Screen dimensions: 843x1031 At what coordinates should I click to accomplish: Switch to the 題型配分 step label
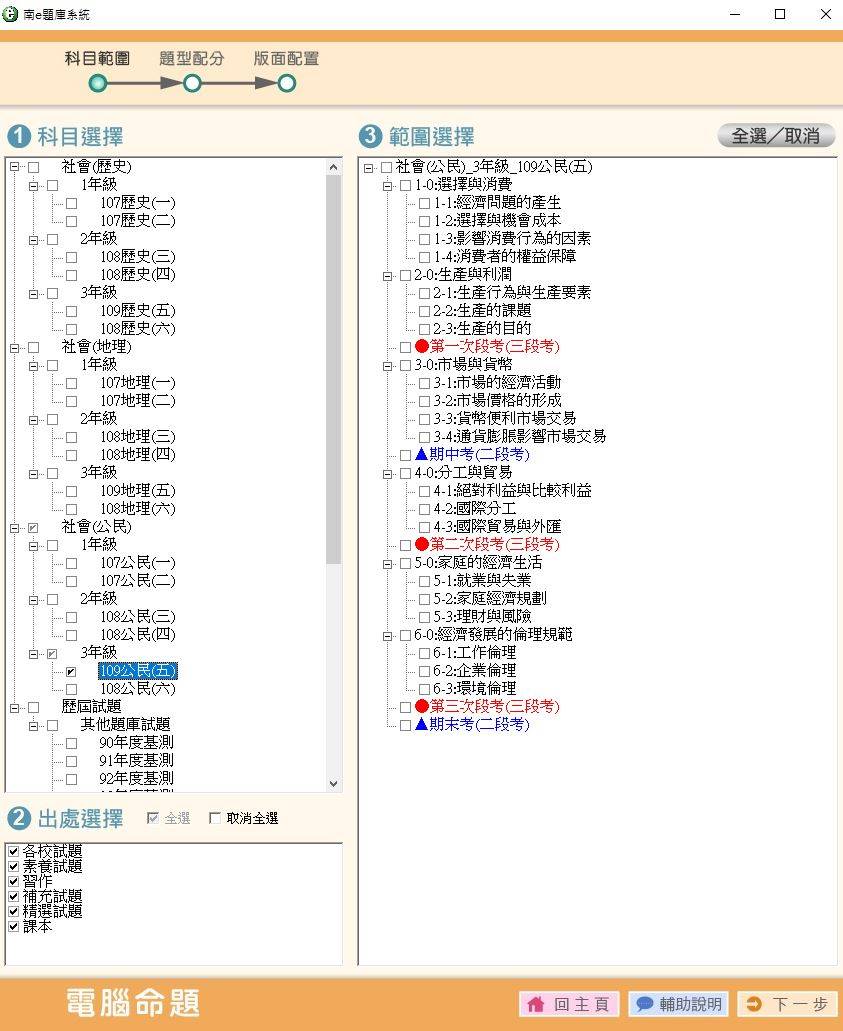192,59
